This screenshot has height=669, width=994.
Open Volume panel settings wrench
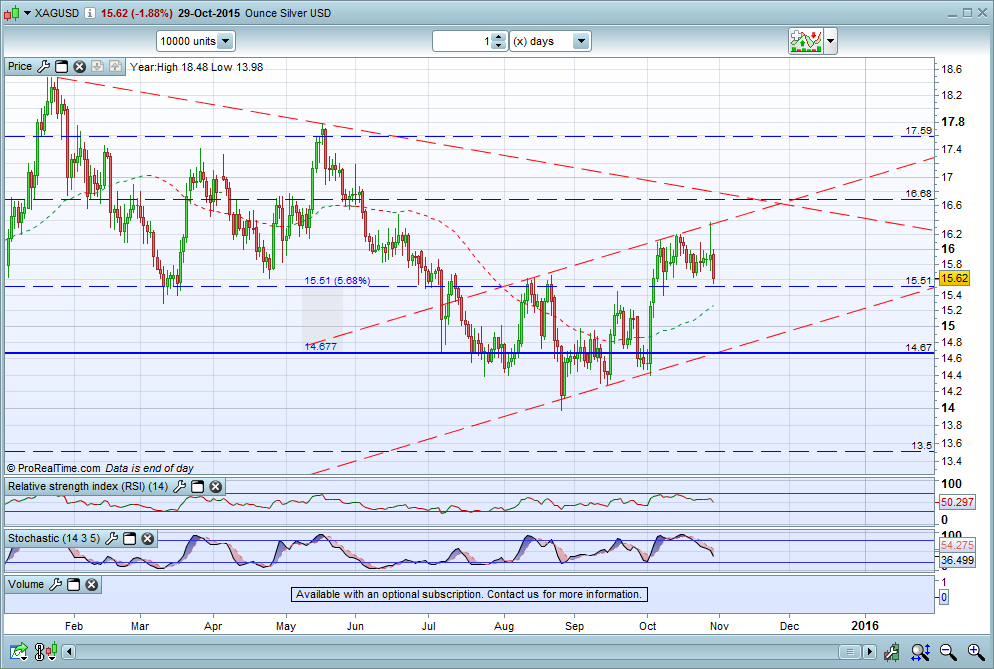click(x=56, y=585)
